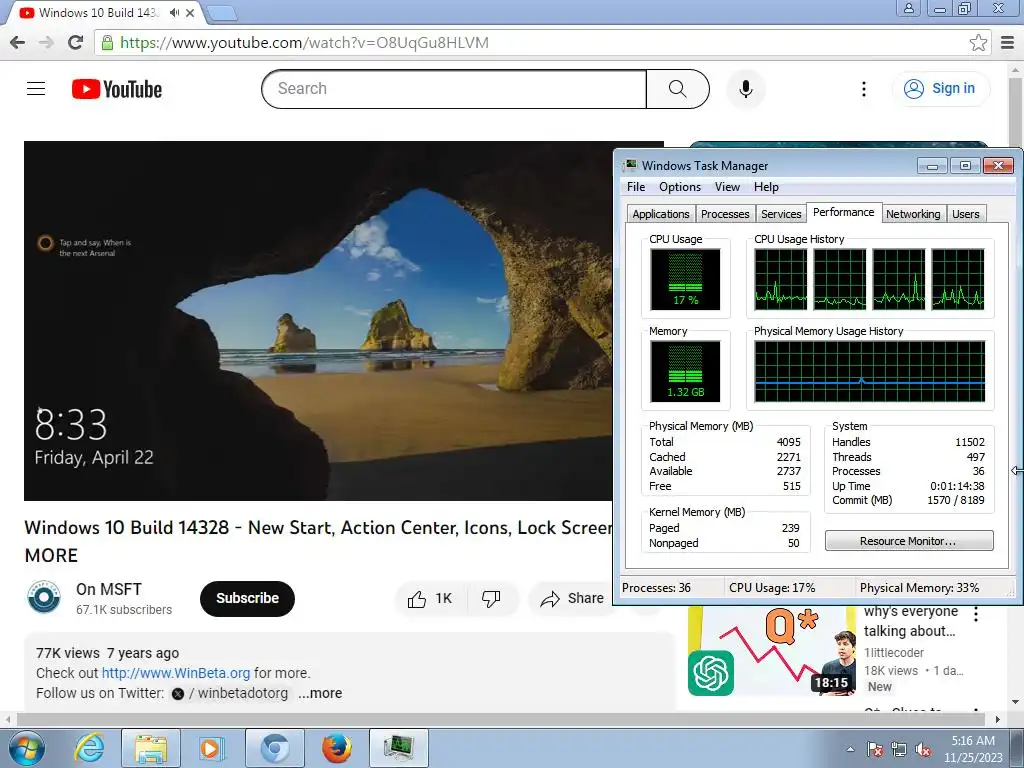Screen dimensions: 1024x768
Task: Open Windows Media Player taskbar icon
Action: (x=212, y=748)
